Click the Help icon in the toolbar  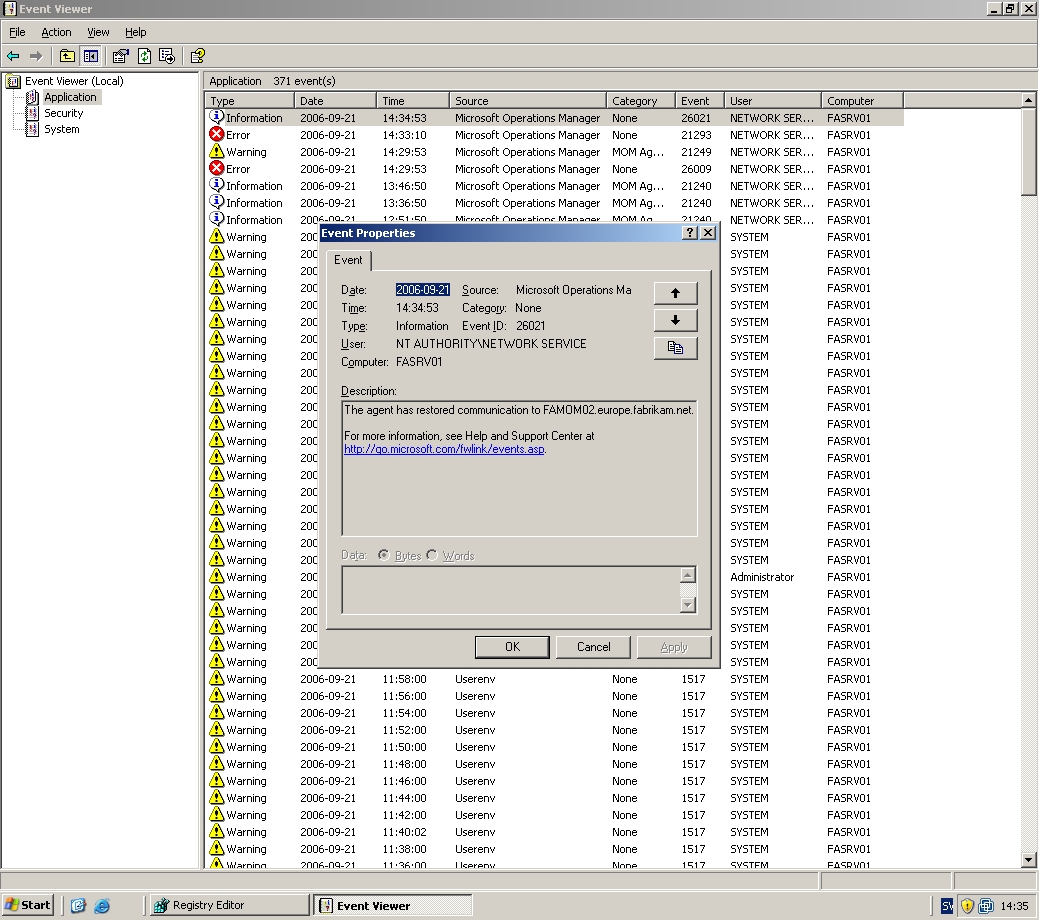(x=197, y=56)
